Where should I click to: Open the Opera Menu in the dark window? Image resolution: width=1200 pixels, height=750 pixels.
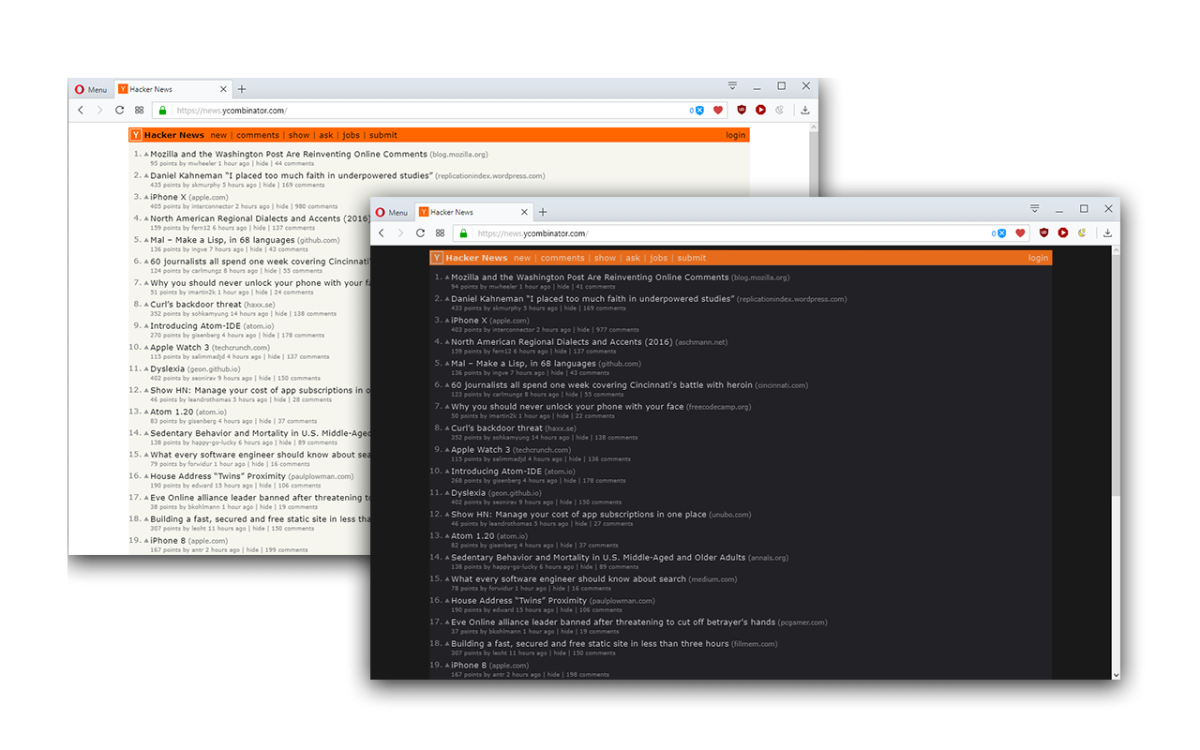coord(391,212)
